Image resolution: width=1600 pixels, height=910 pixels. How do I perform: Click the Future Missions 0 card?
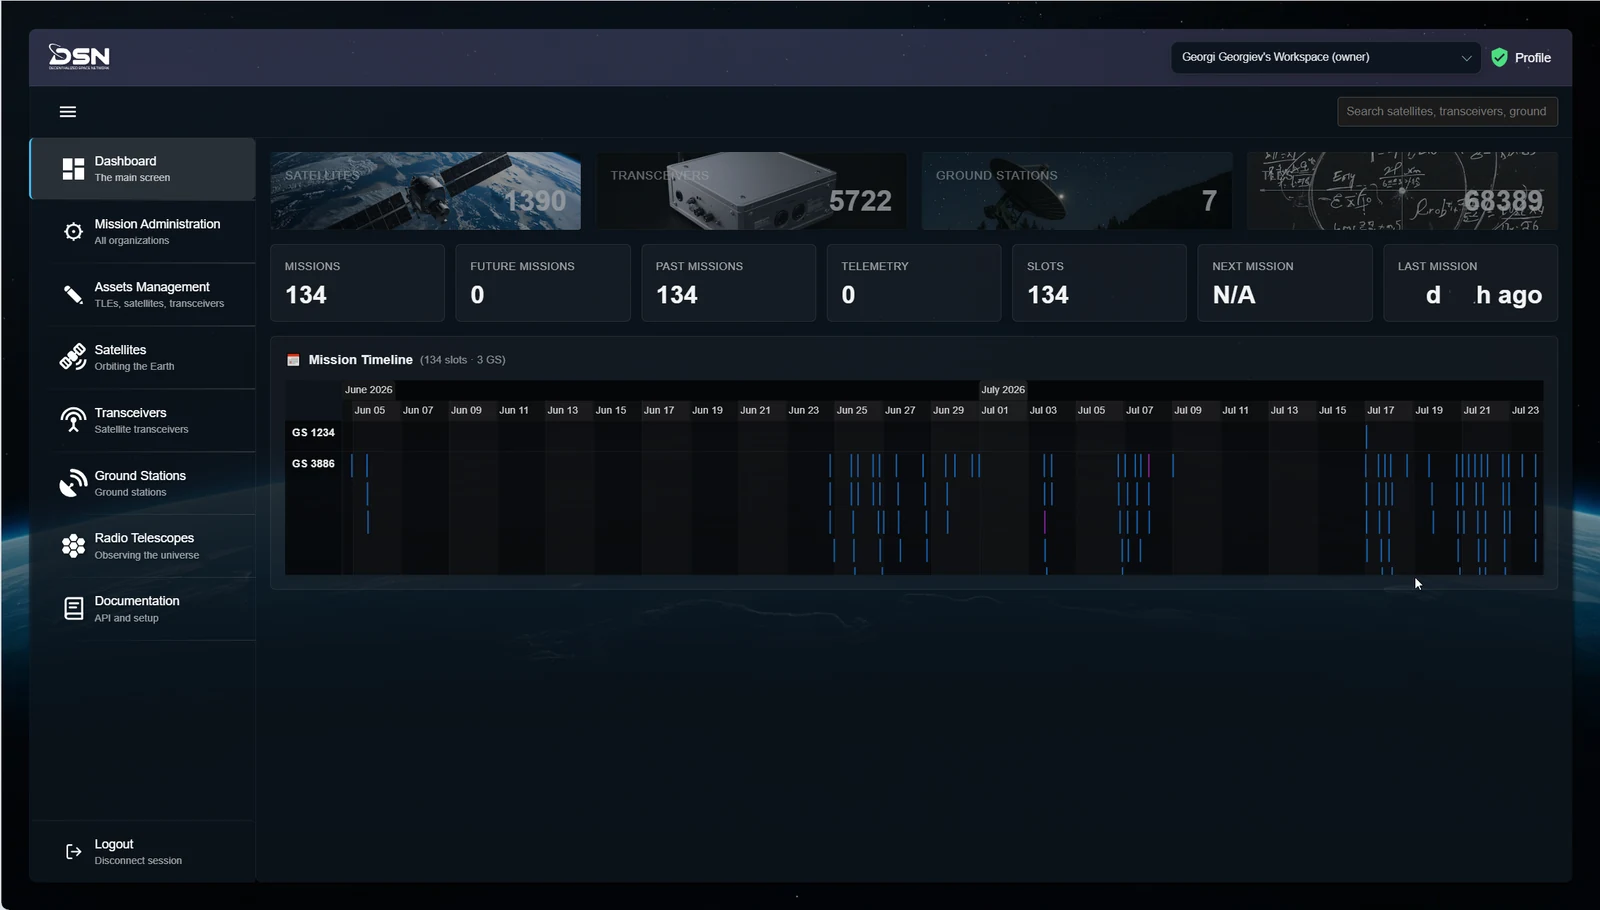pyautogui.click(x=543, y=283)
